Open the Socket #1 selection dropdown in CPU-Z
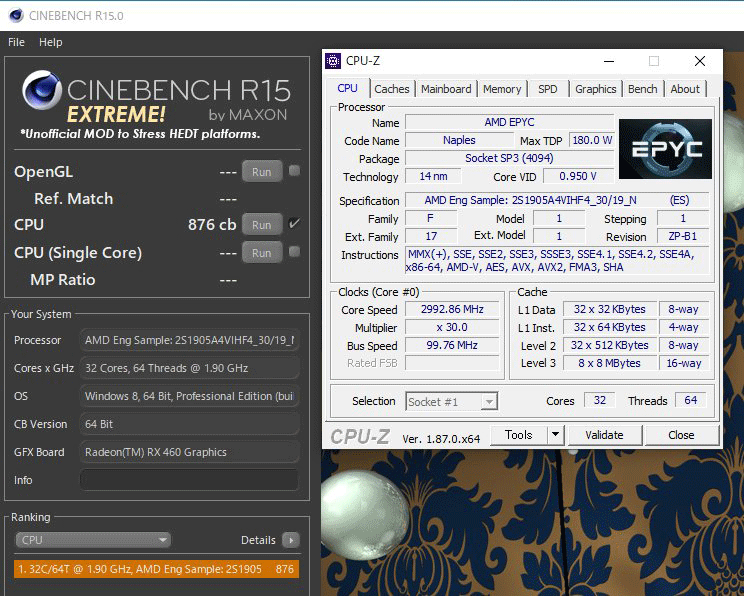744x596 pixels. [x=452, y=402]
